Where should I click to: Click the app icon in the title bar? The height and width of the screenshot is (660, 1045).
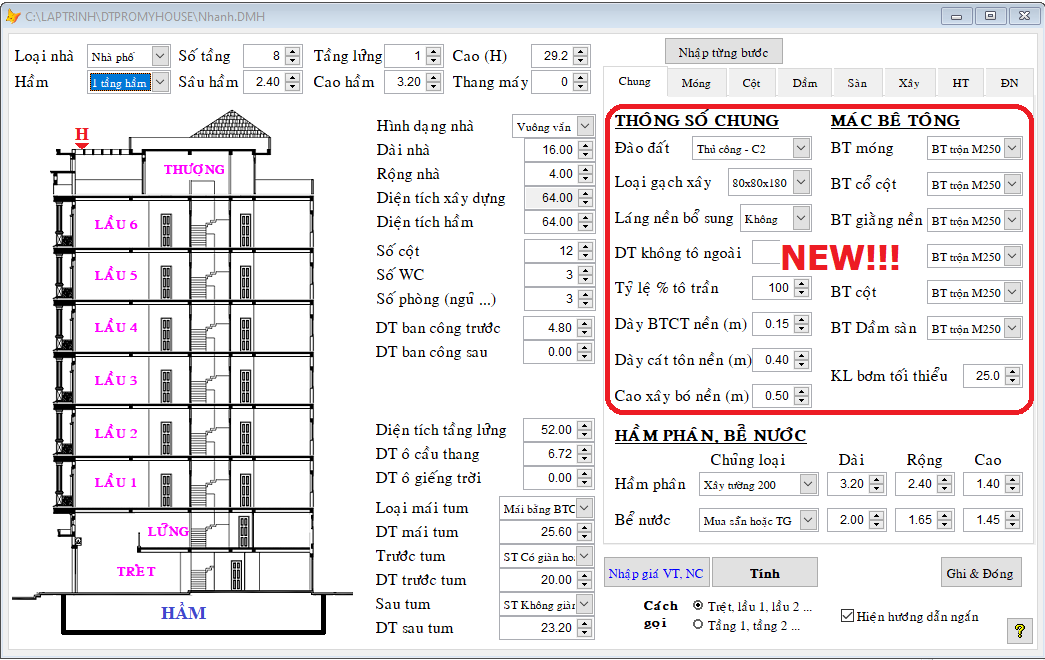[x=13, y=16]
